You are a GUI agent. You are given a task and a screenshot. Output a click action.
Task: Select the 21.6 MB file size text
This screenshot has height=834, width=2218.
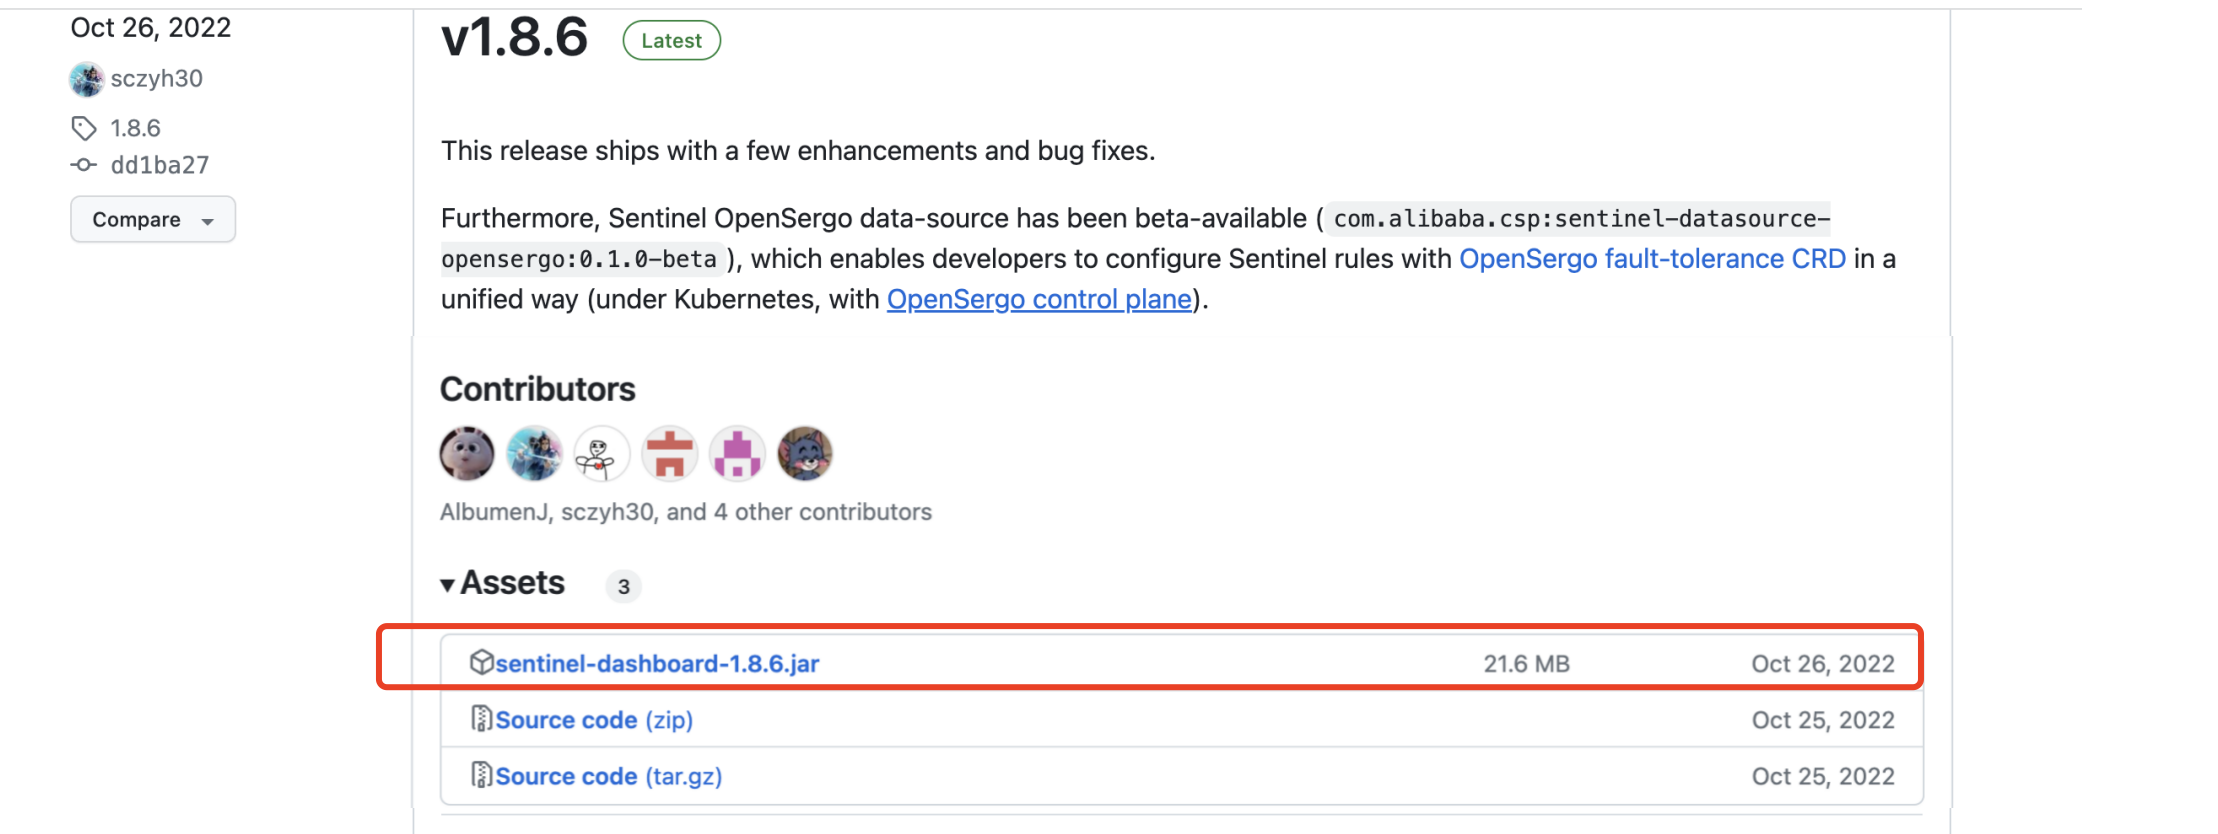pos(1526,664)
